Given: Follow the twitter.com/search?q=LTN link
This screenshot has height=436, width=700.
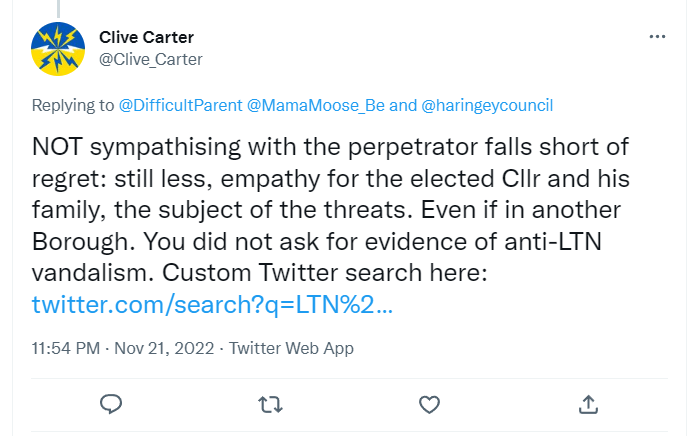Looking at the screenshot, I should click(x=212, y=304).
